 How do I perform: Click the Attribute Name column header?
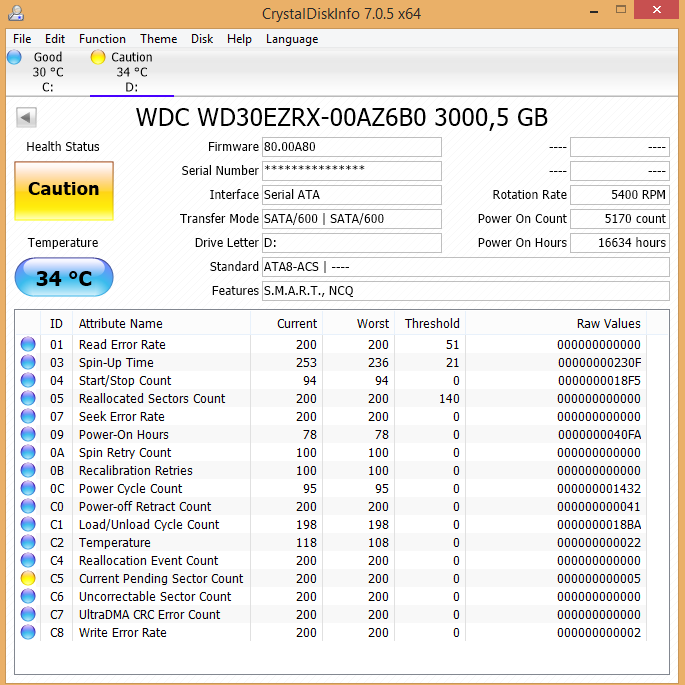point(162,323)
